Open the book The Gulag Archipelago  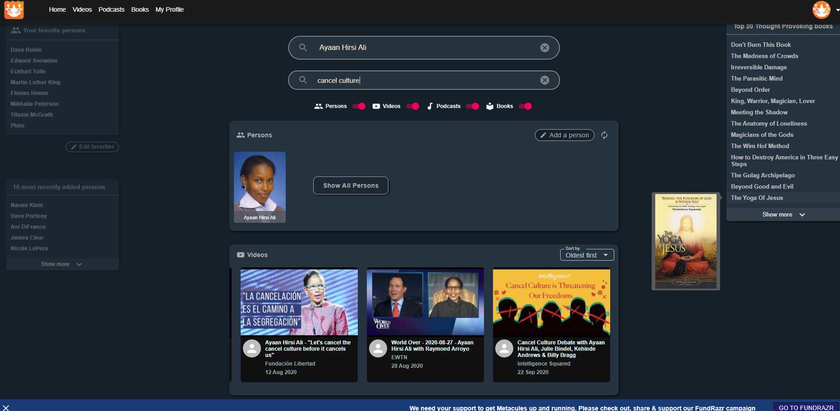(763, 175)
